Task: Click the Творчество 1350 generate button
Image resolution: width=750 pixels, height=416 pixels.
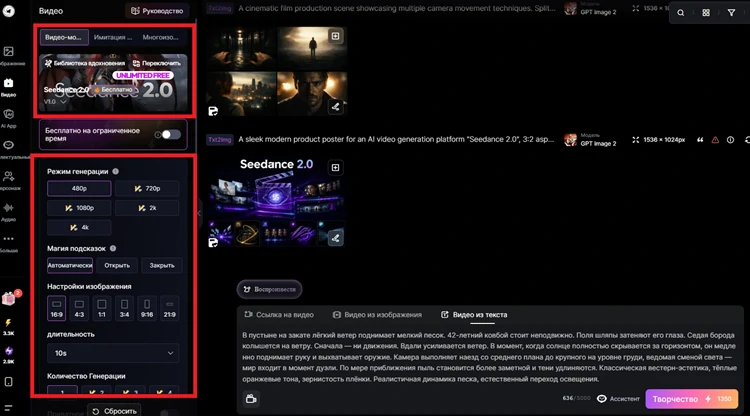Action: click(x=692, y=399)
